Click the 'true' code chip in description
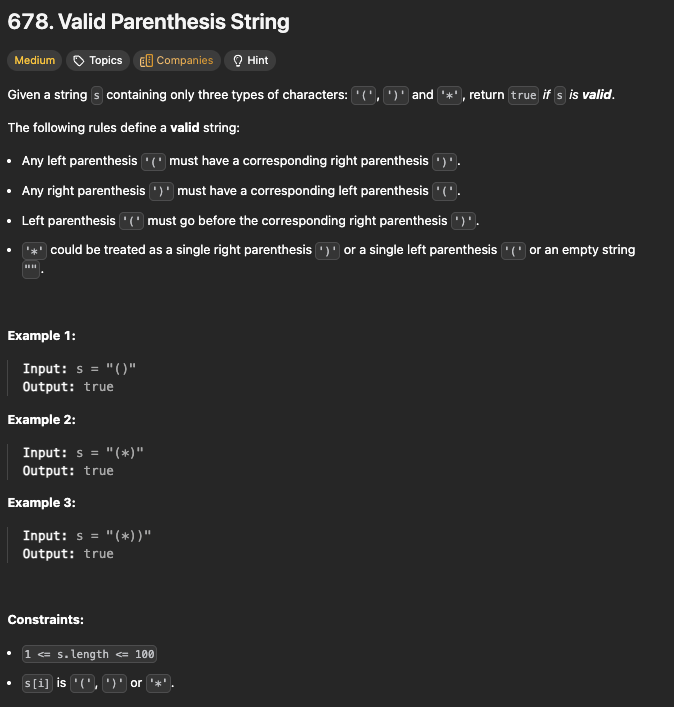The height and width of the screenshot is (707, 674). [523, 95]
